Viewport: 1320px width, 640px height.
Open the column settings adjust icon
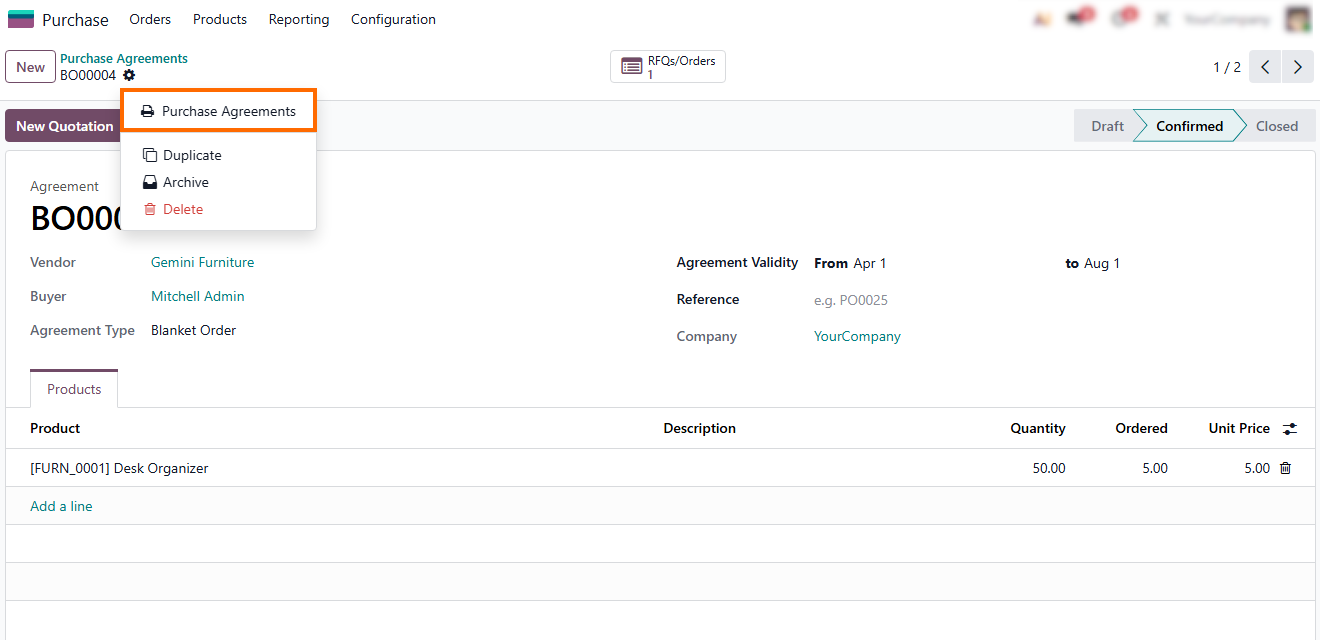pos(1290,428)
